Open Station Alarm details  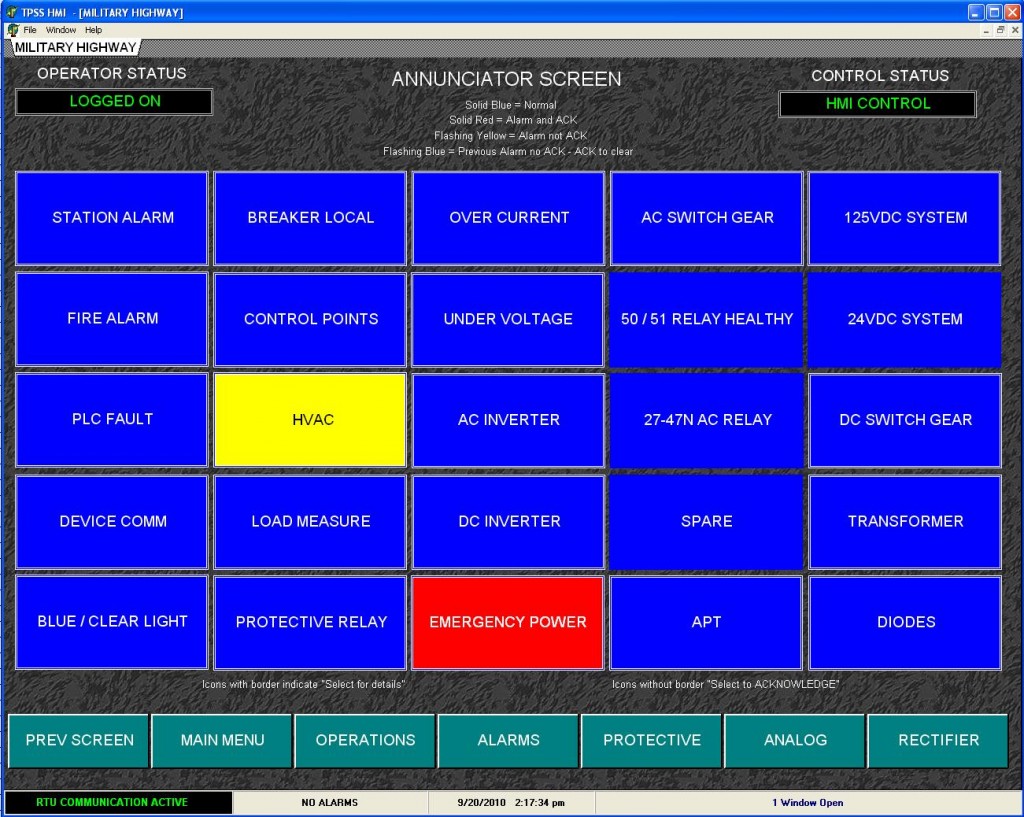point(112,218)
